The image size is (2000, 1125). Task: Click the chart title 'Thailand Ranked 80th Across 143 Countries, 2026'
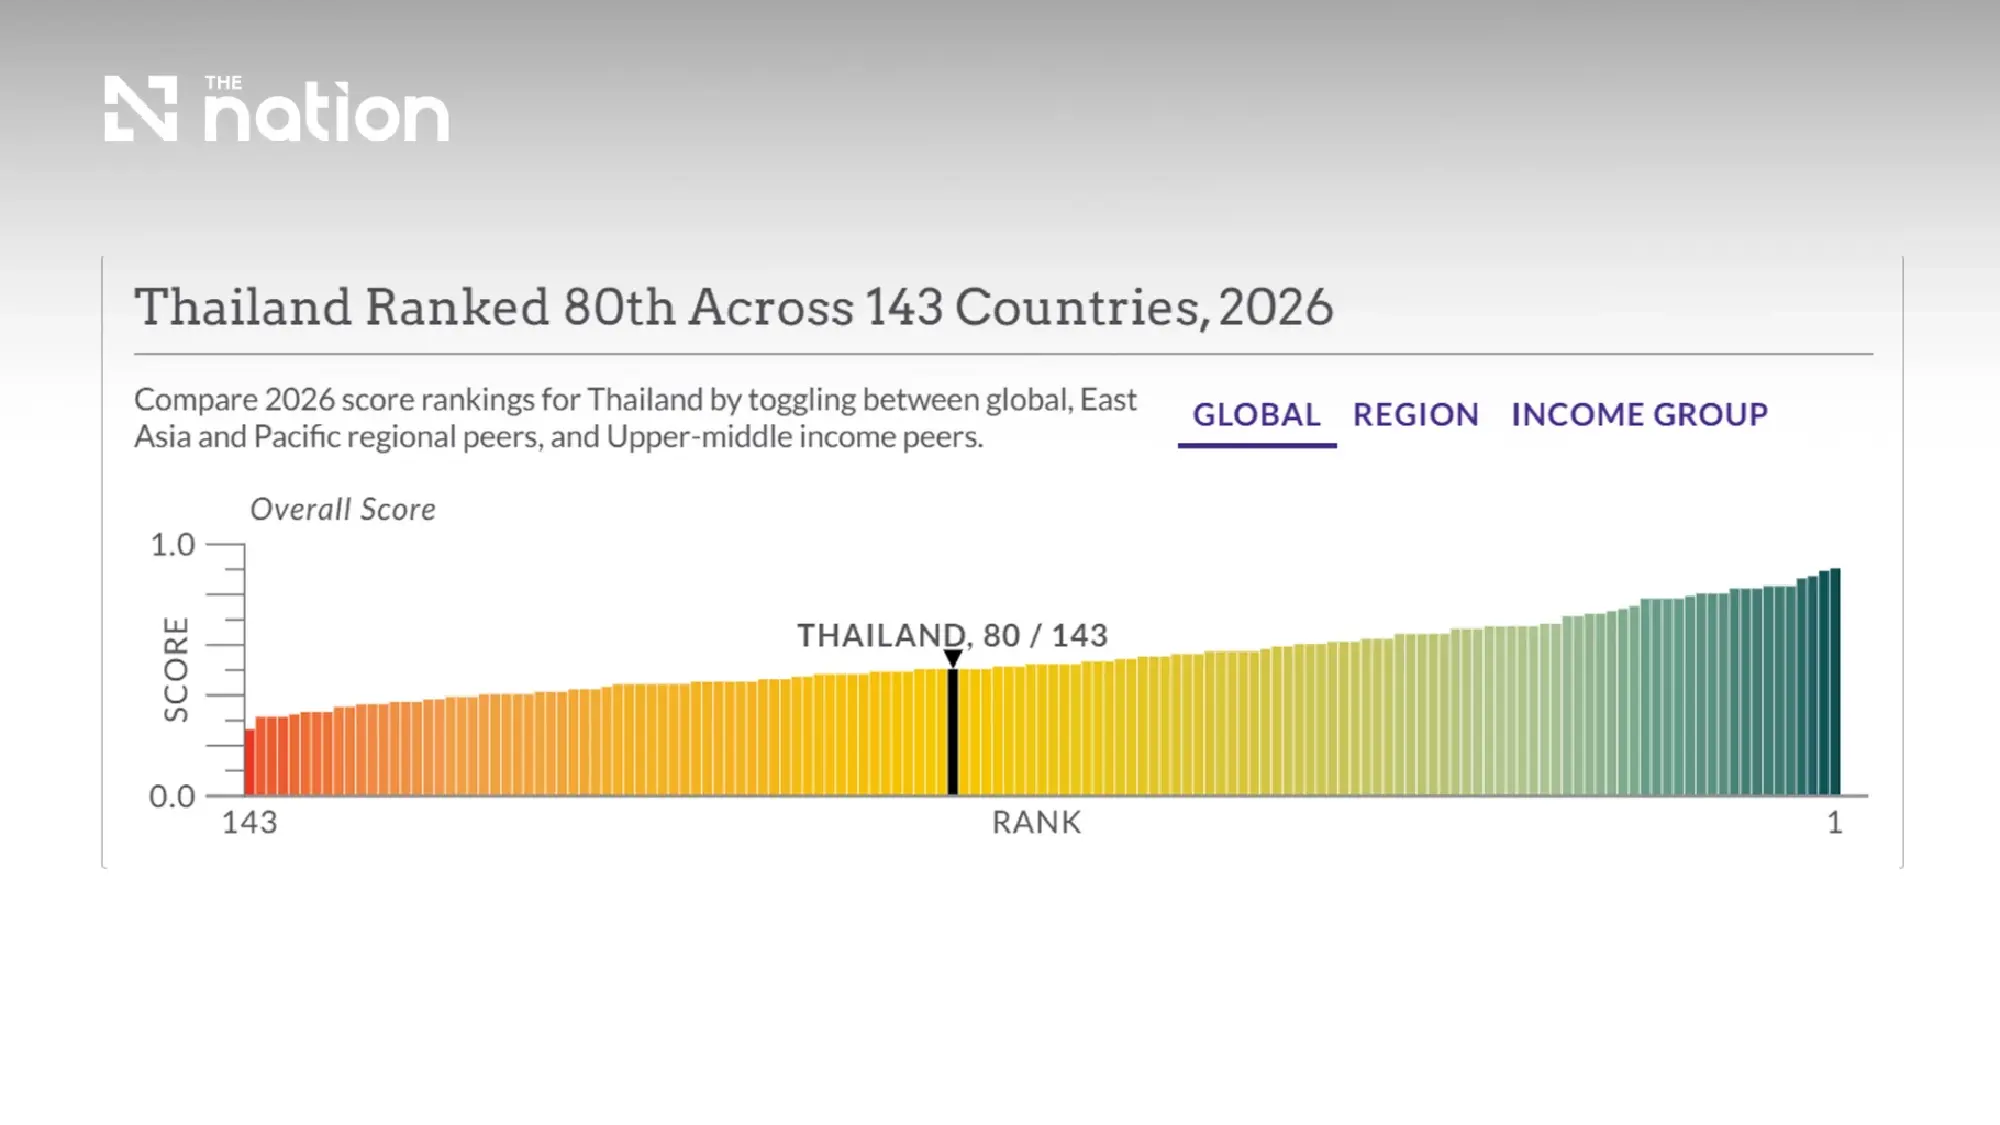pyautogui.click(x=734, y=307)
